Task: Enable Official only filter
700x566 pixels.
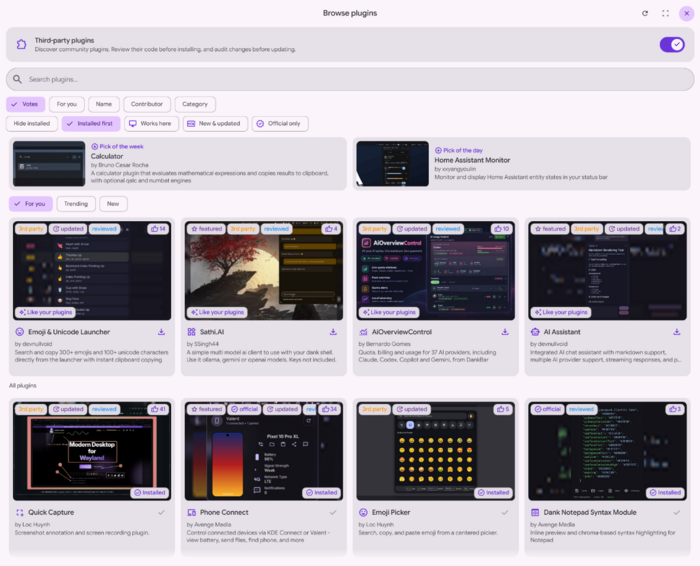Action: point(280,124)
